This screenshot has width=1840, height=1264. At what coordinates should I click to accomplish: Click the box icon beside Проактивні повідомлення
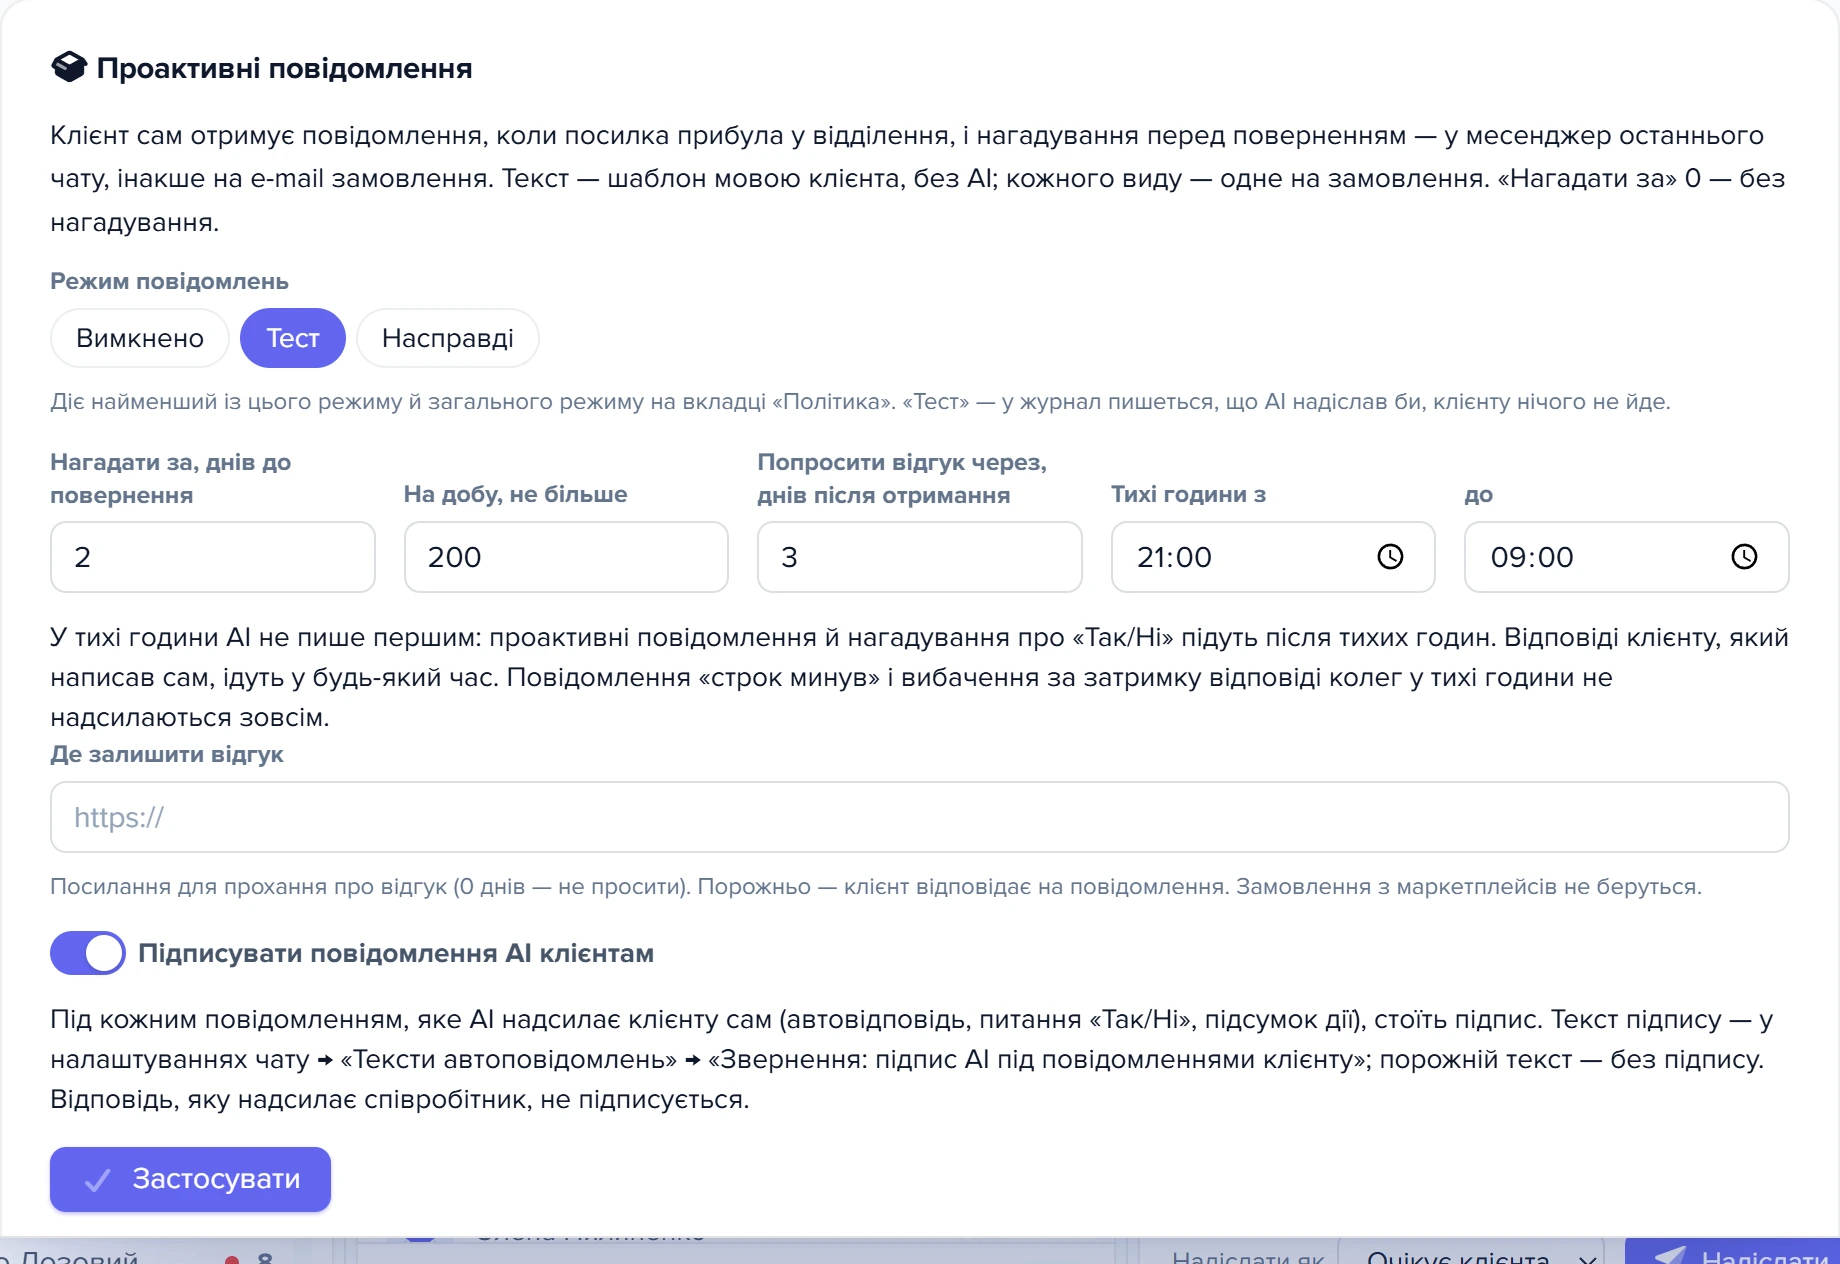pyautogui.click(x=69, y=67)
